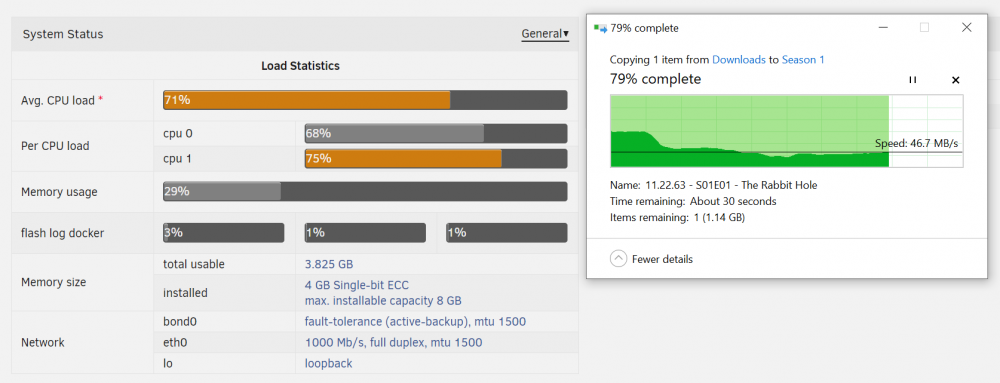Click the third flash log docker 1% bar

point(506,233)
